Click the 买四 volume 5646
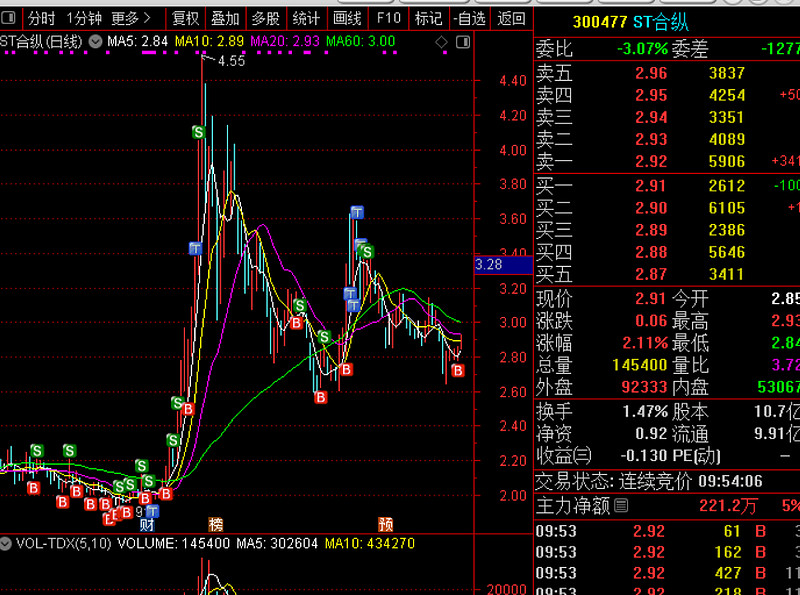This screenshot has height=595, width=800. [x=727, y=252]
